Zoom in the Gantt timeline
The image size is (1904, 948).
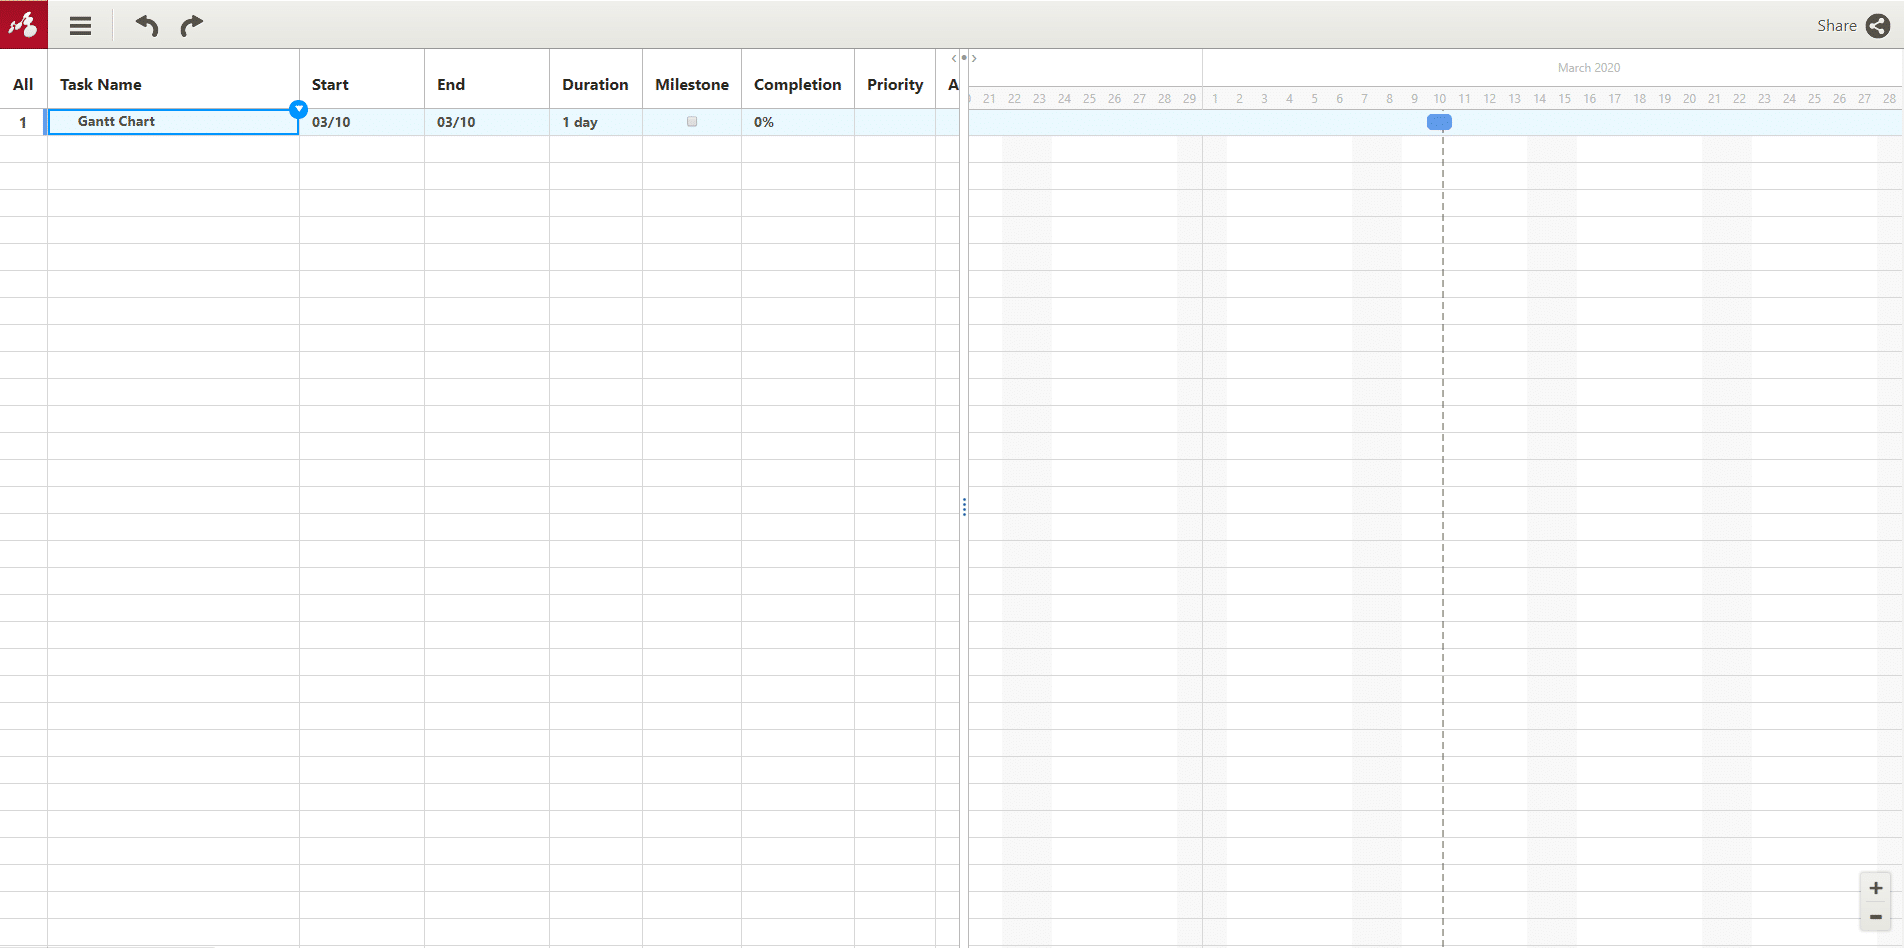point(1876,888)
